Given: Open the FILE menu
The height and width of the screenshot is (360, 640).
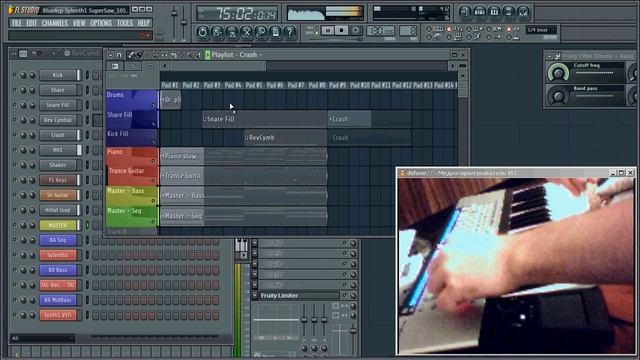Looking at the screenshot, I should coord(17,23).
